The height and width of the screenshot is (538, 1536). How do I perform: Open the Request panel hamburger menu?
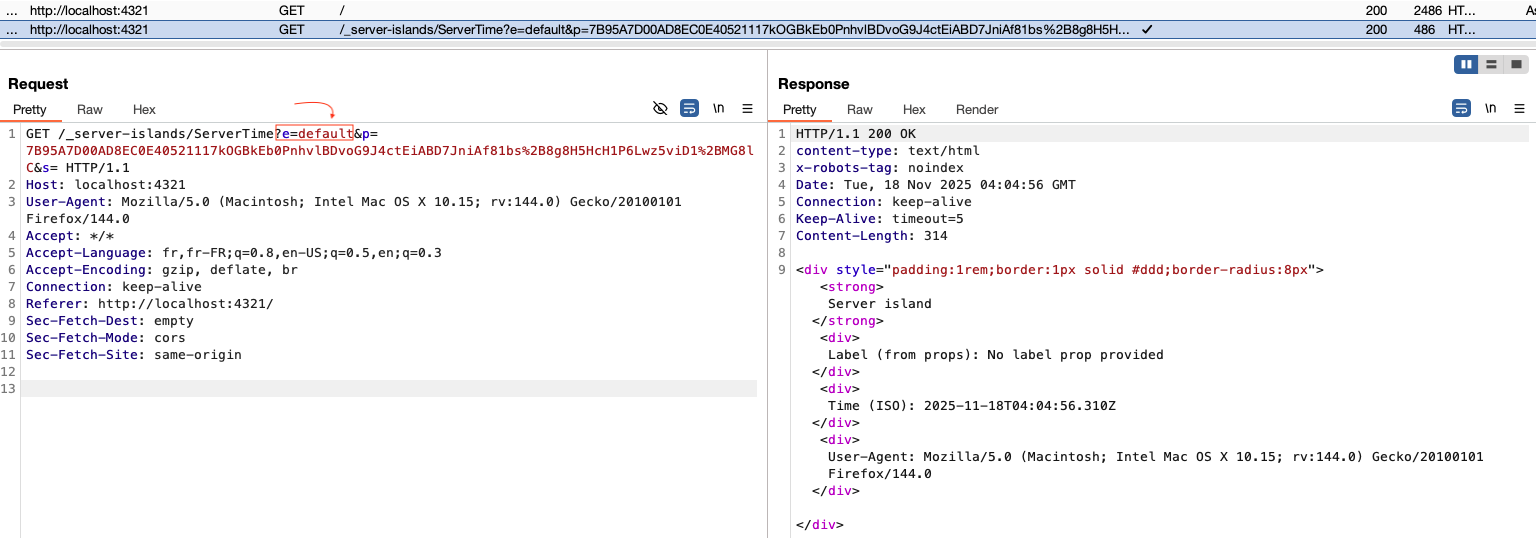[x=747, y=108]
